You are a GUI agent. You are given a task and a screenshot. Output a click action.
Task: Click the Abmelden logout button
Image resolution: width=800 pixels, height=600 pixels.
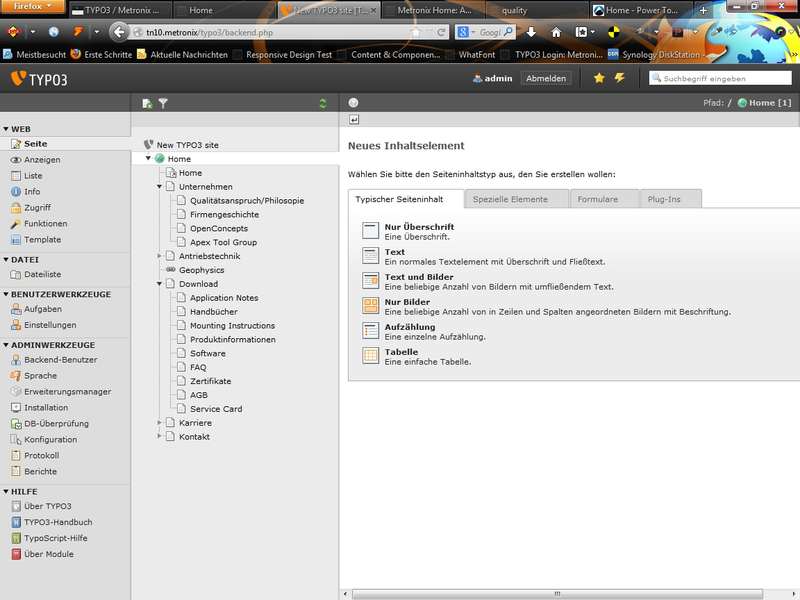point(546,78)
